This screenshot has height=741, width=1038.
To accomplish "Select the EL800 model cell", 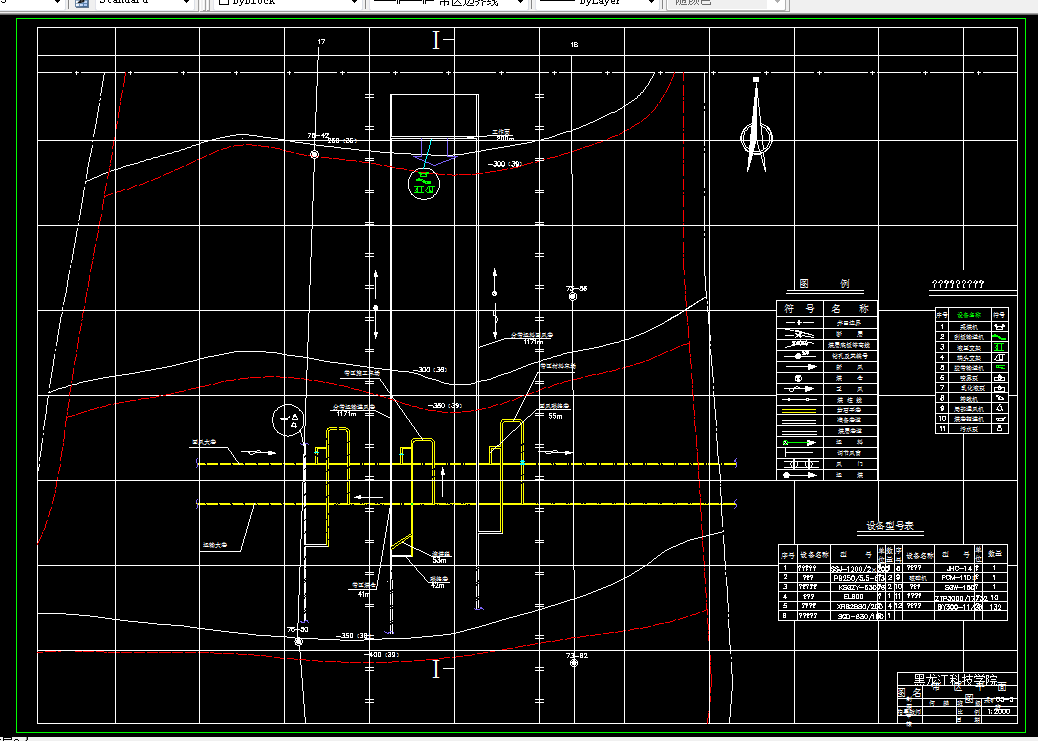I will pos(854,597).
